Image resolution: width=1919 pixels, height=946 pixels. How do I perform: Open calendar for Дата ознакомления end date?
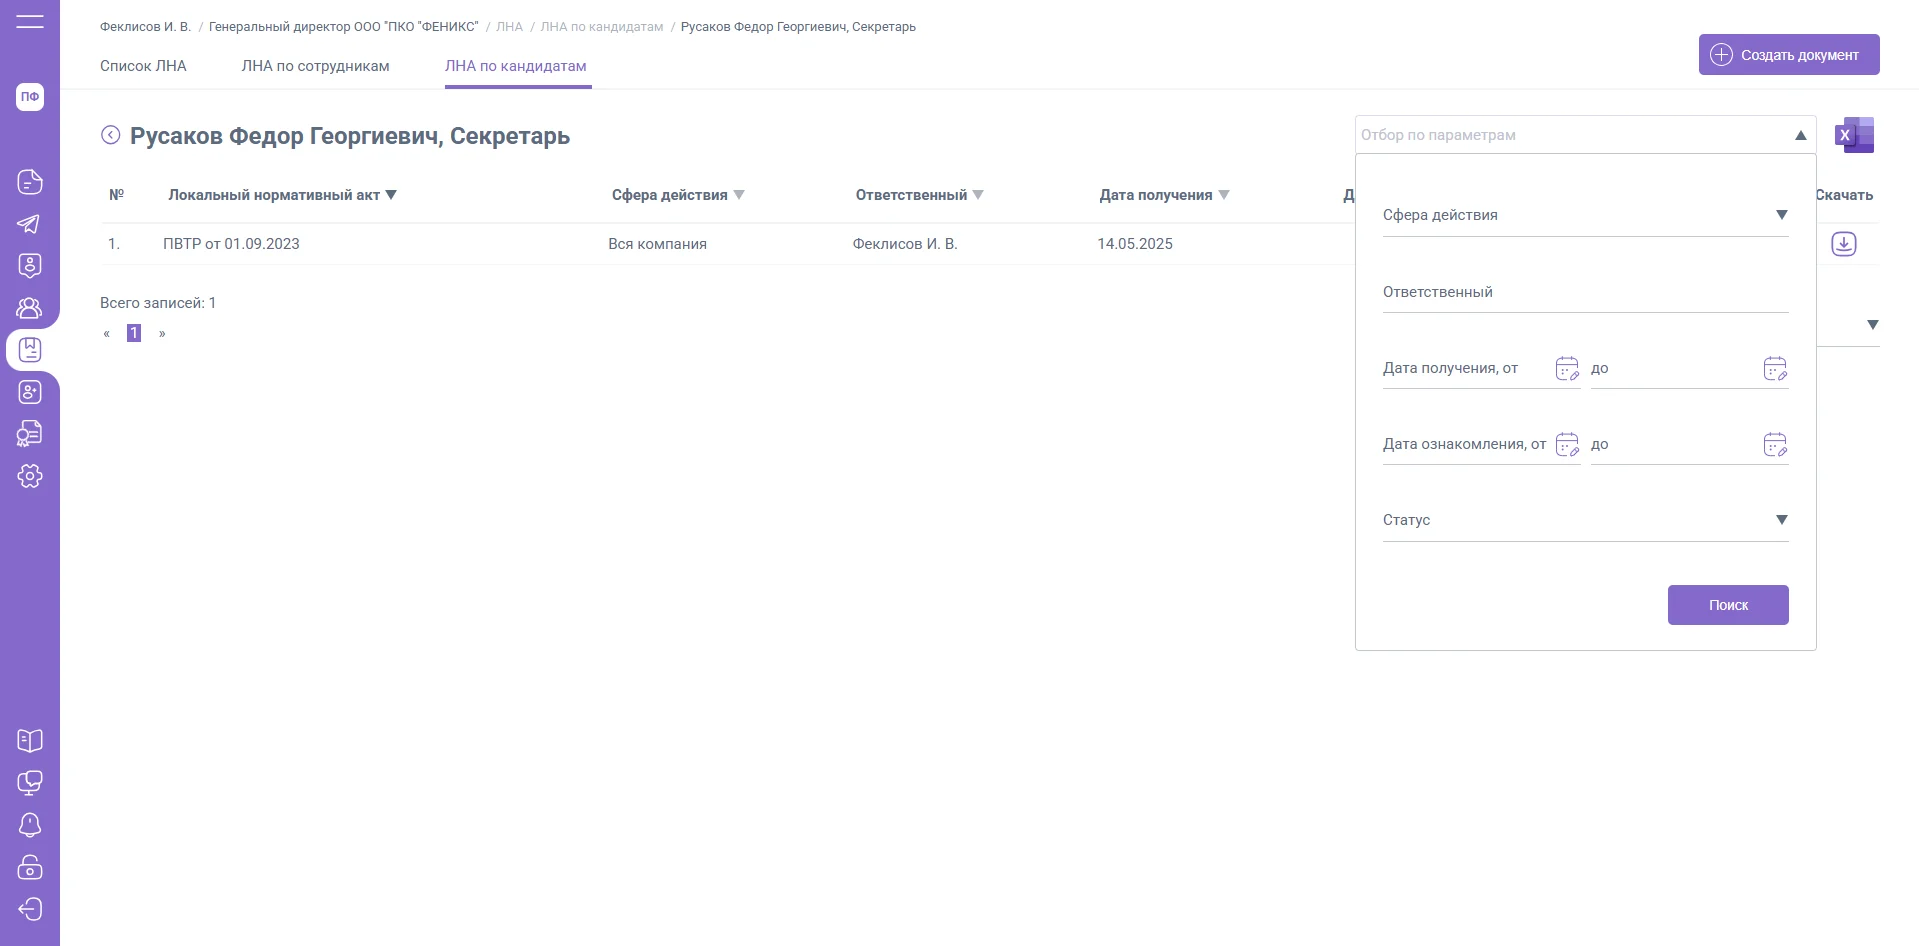click(1775, 445)
